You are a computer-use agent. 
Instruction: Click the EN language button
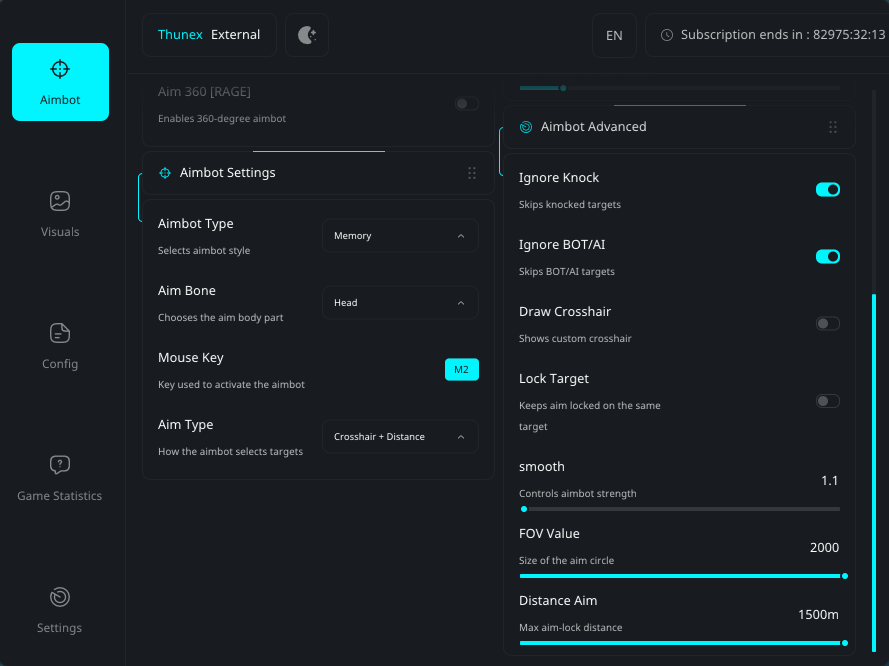[614, 35]
